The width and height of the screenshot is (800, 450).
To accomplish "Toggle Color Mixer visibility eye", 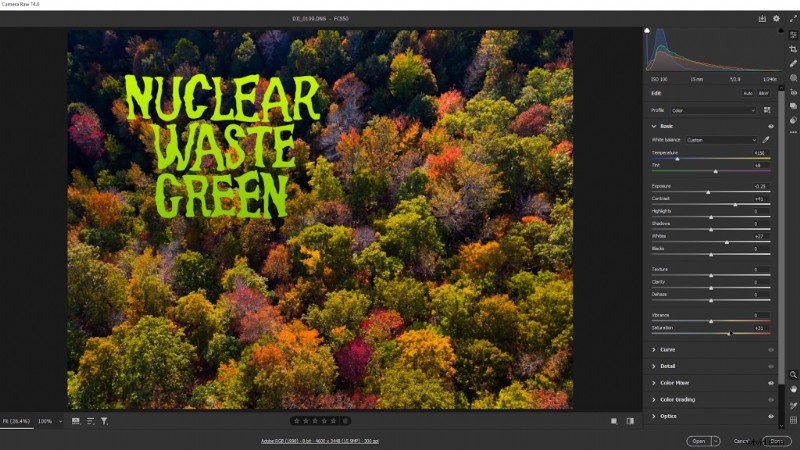I will click(x=770, y=383).
